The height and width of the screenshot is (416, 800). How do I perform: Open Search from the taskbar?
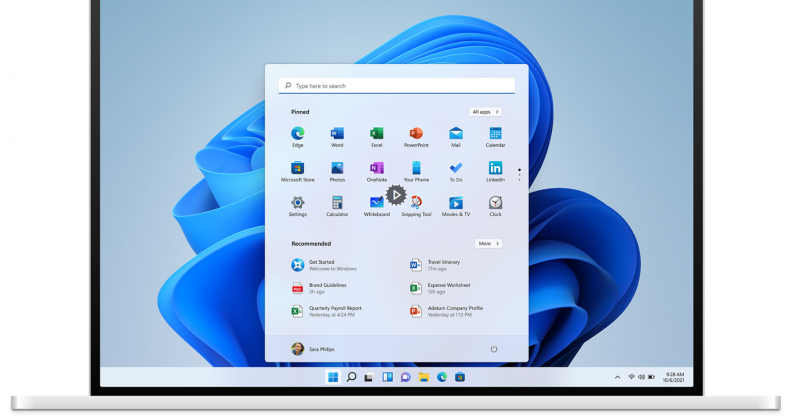coord(351,377)
